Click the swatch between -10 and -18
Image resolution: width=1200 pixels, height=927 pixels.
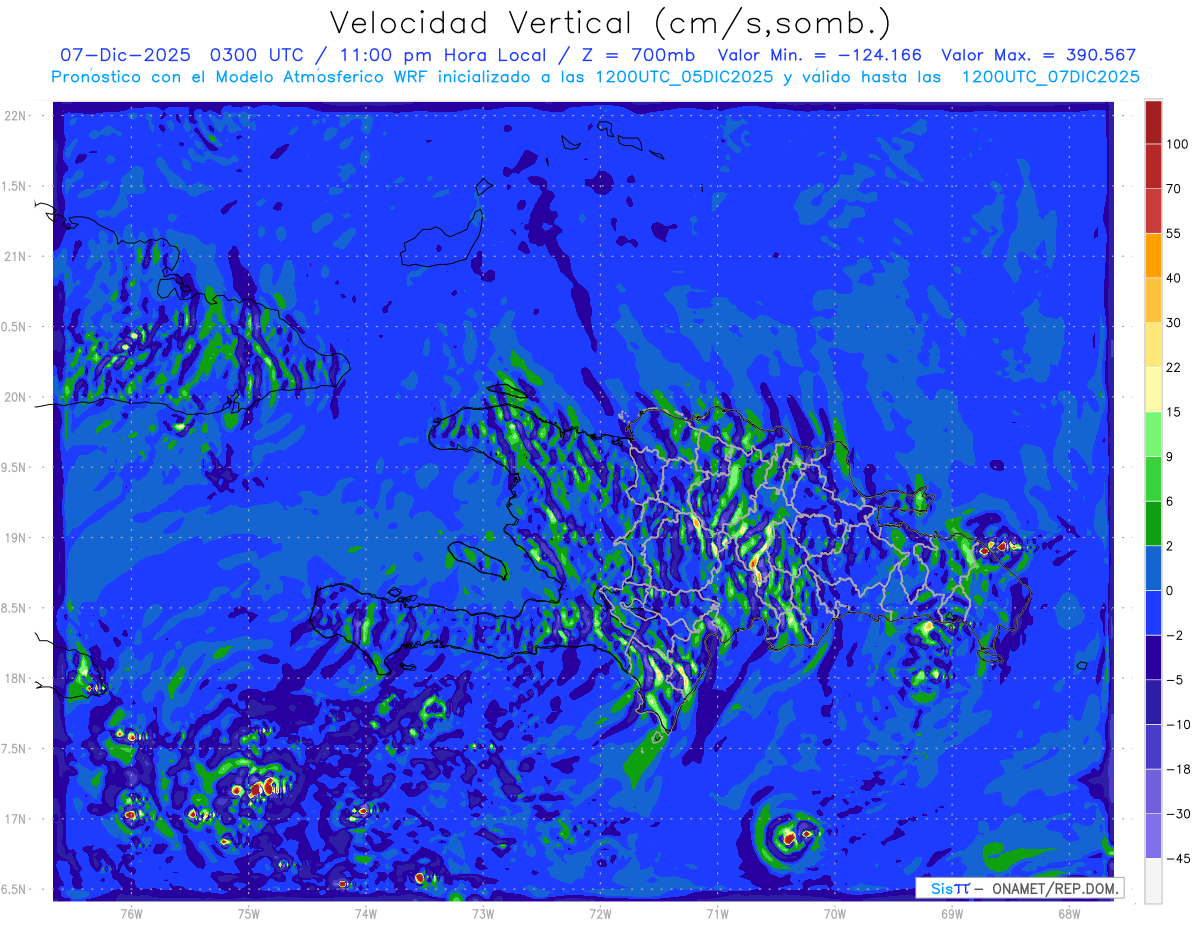(1153, 746)
